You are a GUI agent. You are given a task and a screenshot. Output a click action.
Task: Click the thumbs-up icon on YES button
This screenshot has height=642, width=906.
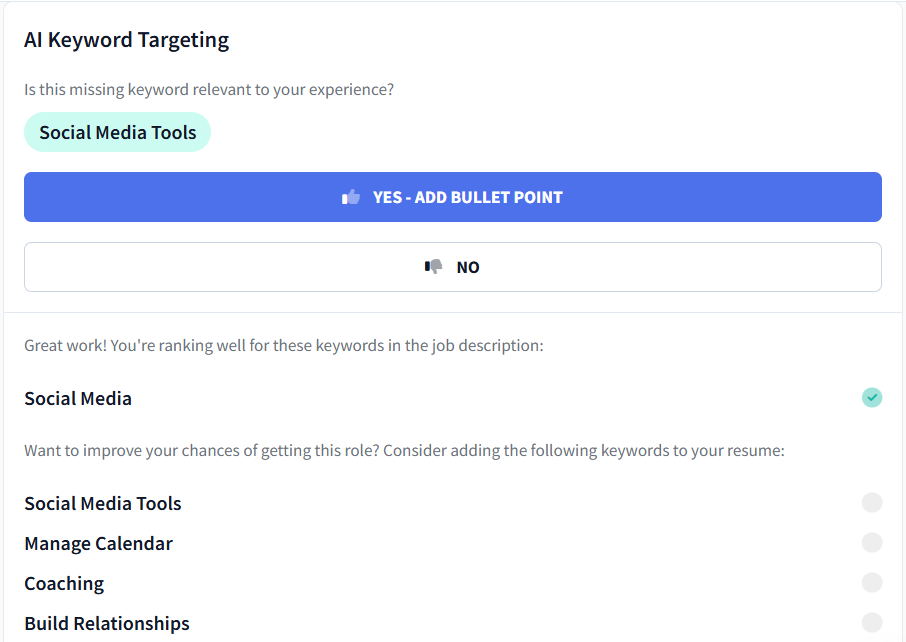click(x=352, y=196)
